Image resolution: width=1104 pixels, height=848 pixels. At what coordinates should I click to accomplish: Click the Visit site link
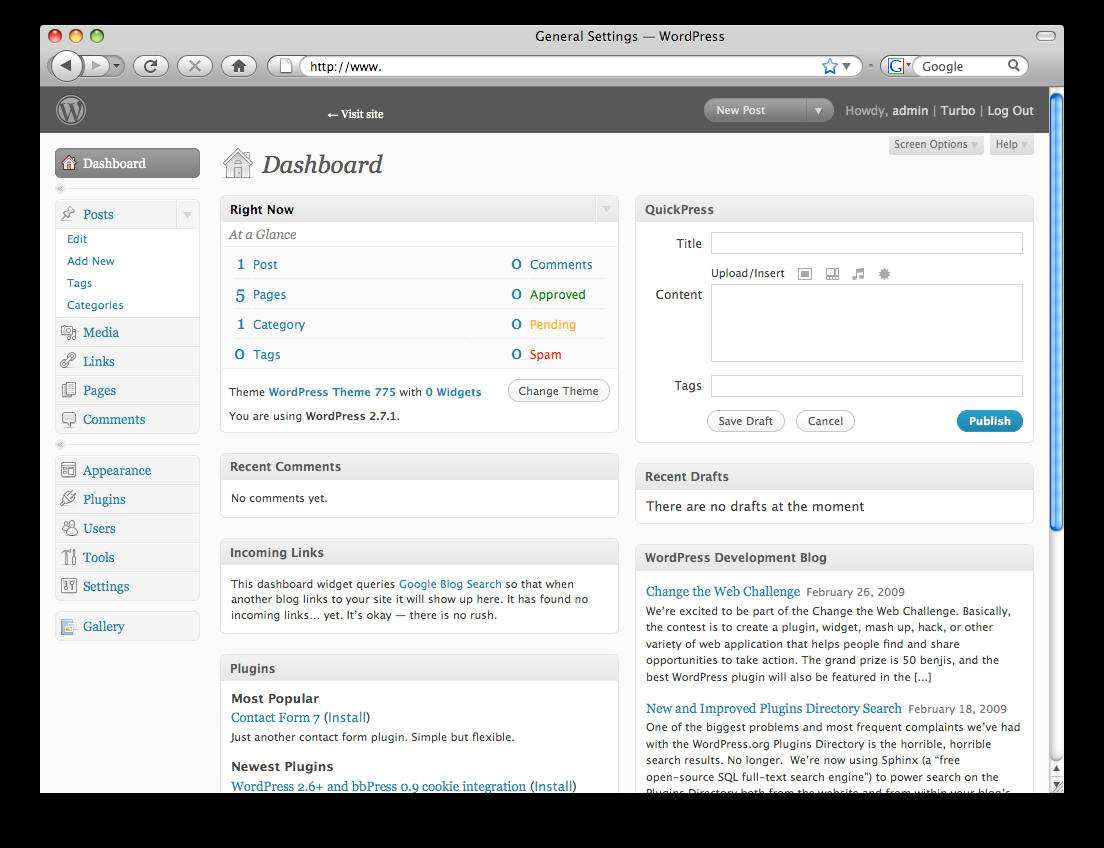tap(356, 114)
